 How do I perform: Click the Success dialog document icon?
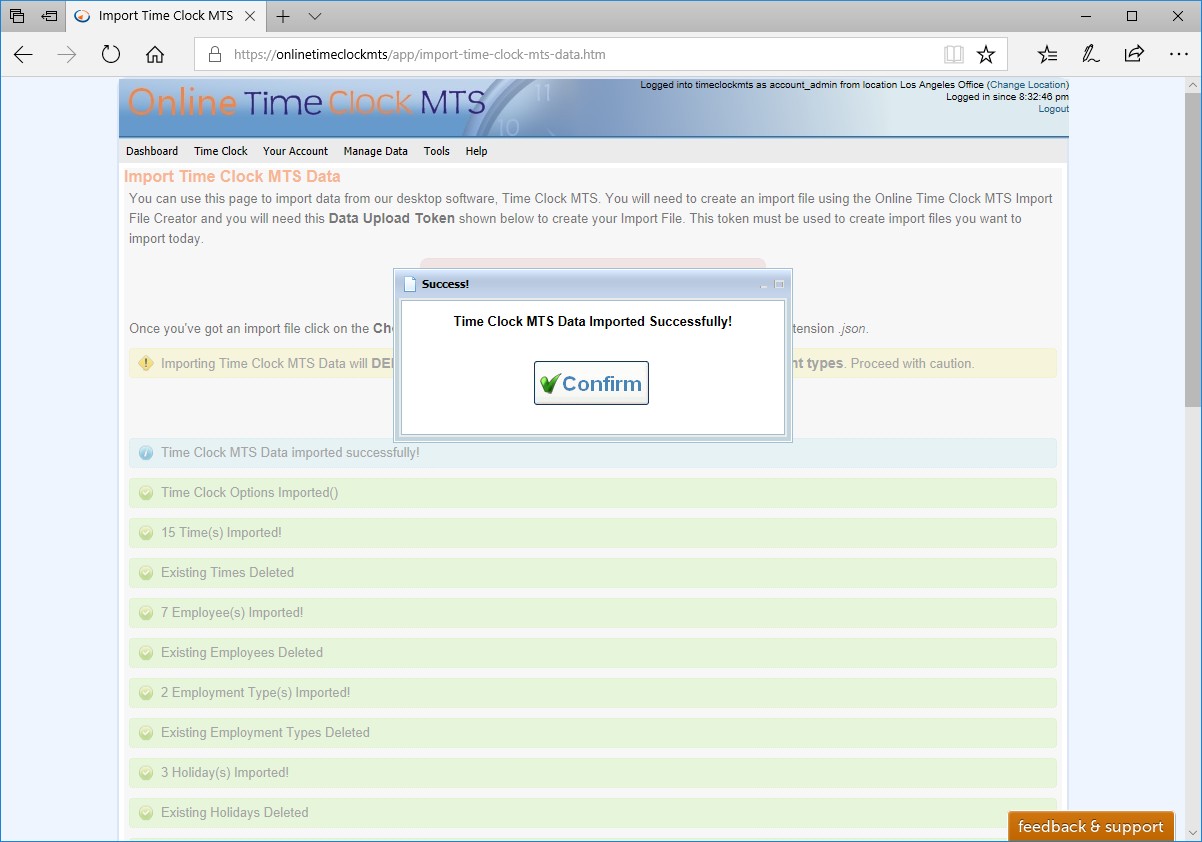410,284
